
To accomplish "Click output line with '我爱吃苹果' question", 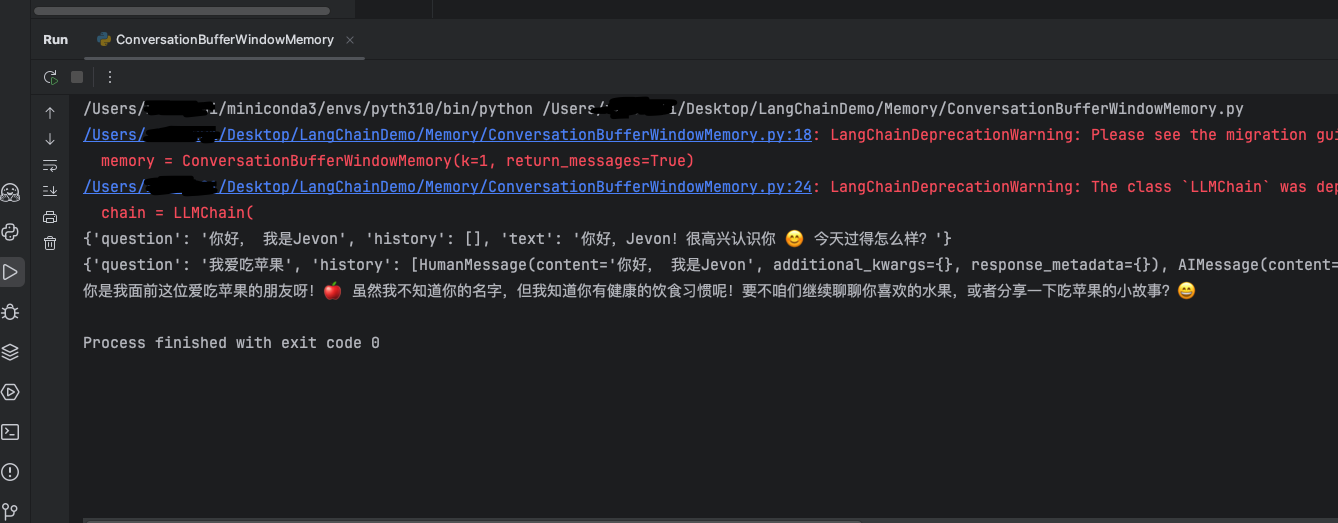I will (710, 265).
